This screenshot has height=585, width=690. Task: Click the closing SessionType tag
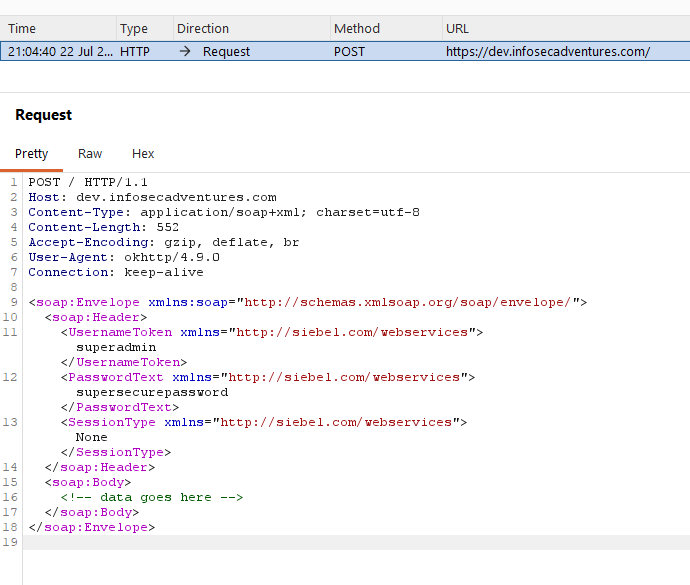click(116, 452)
